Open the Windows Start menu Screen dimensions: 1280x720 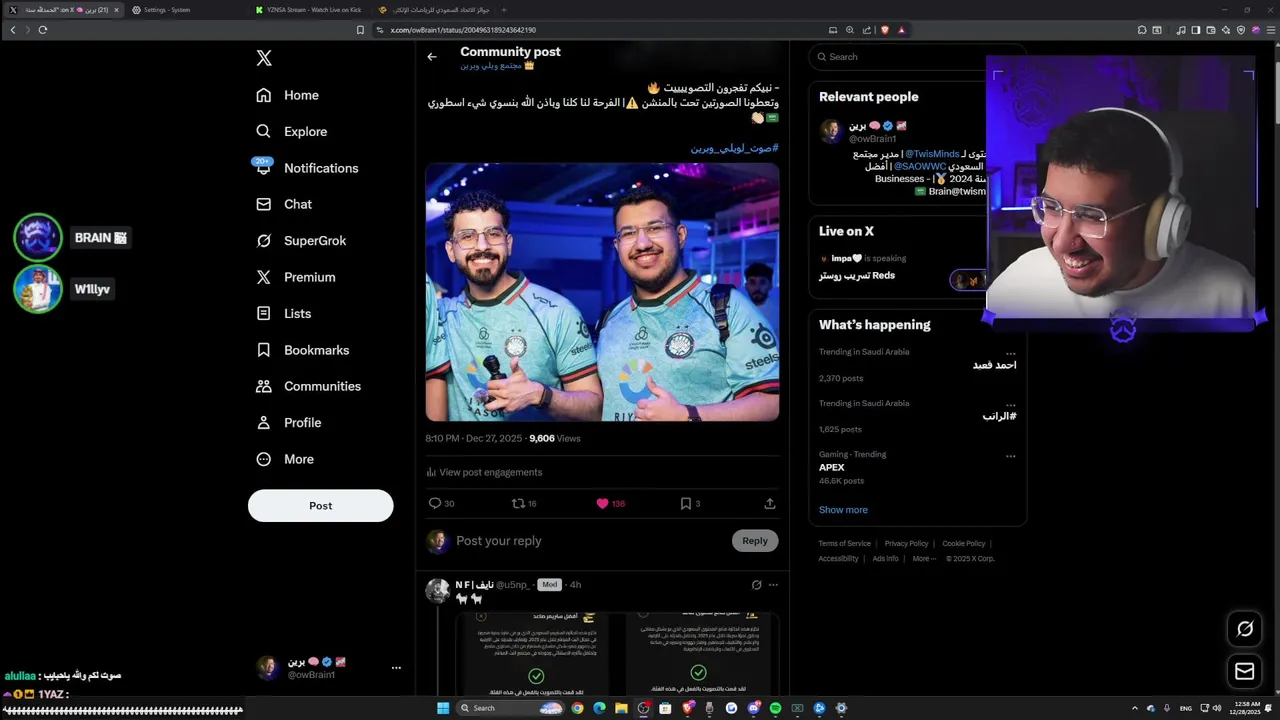pyautogui.click(x=444, y=708)
